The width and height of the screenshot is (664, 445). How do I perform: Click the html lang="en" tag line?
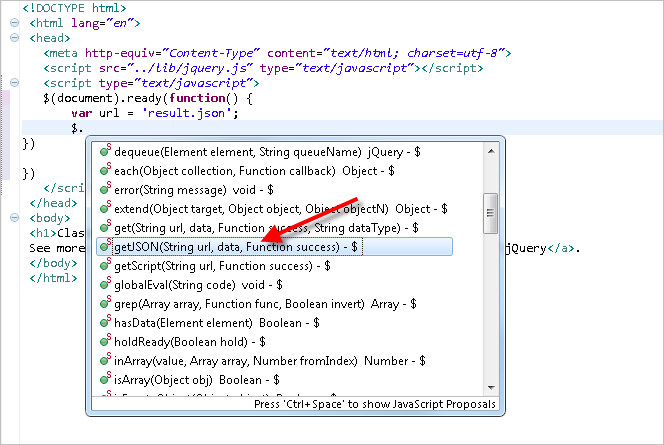(84, 23)
